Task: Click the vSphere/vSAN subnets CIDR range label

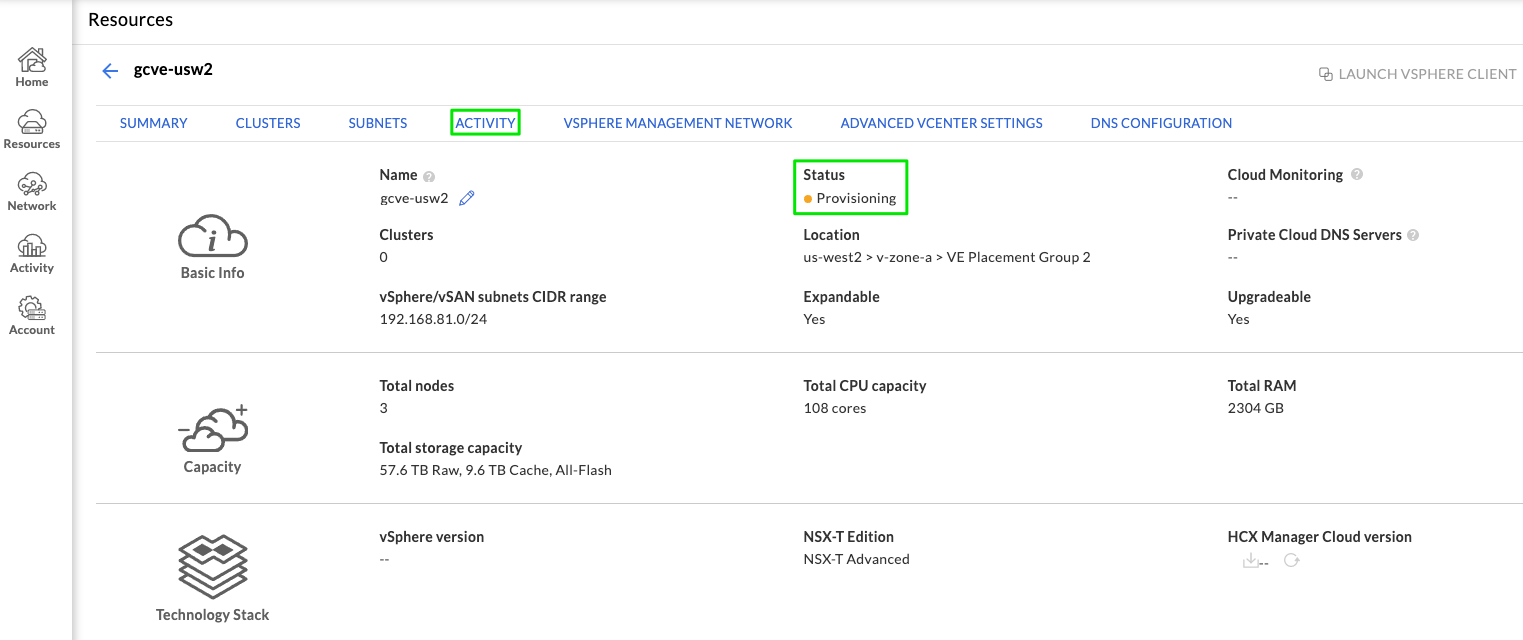Action: pos(493,297)
